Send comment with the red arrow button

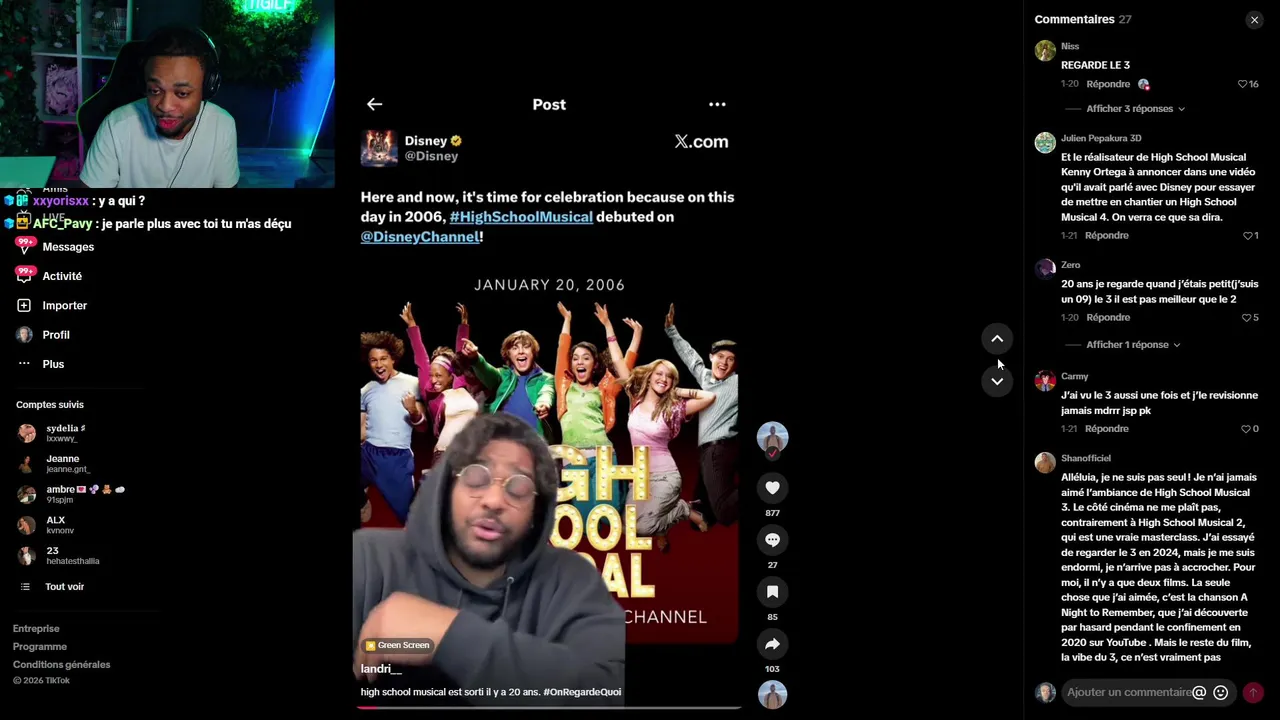click(x=1253, y=692)
